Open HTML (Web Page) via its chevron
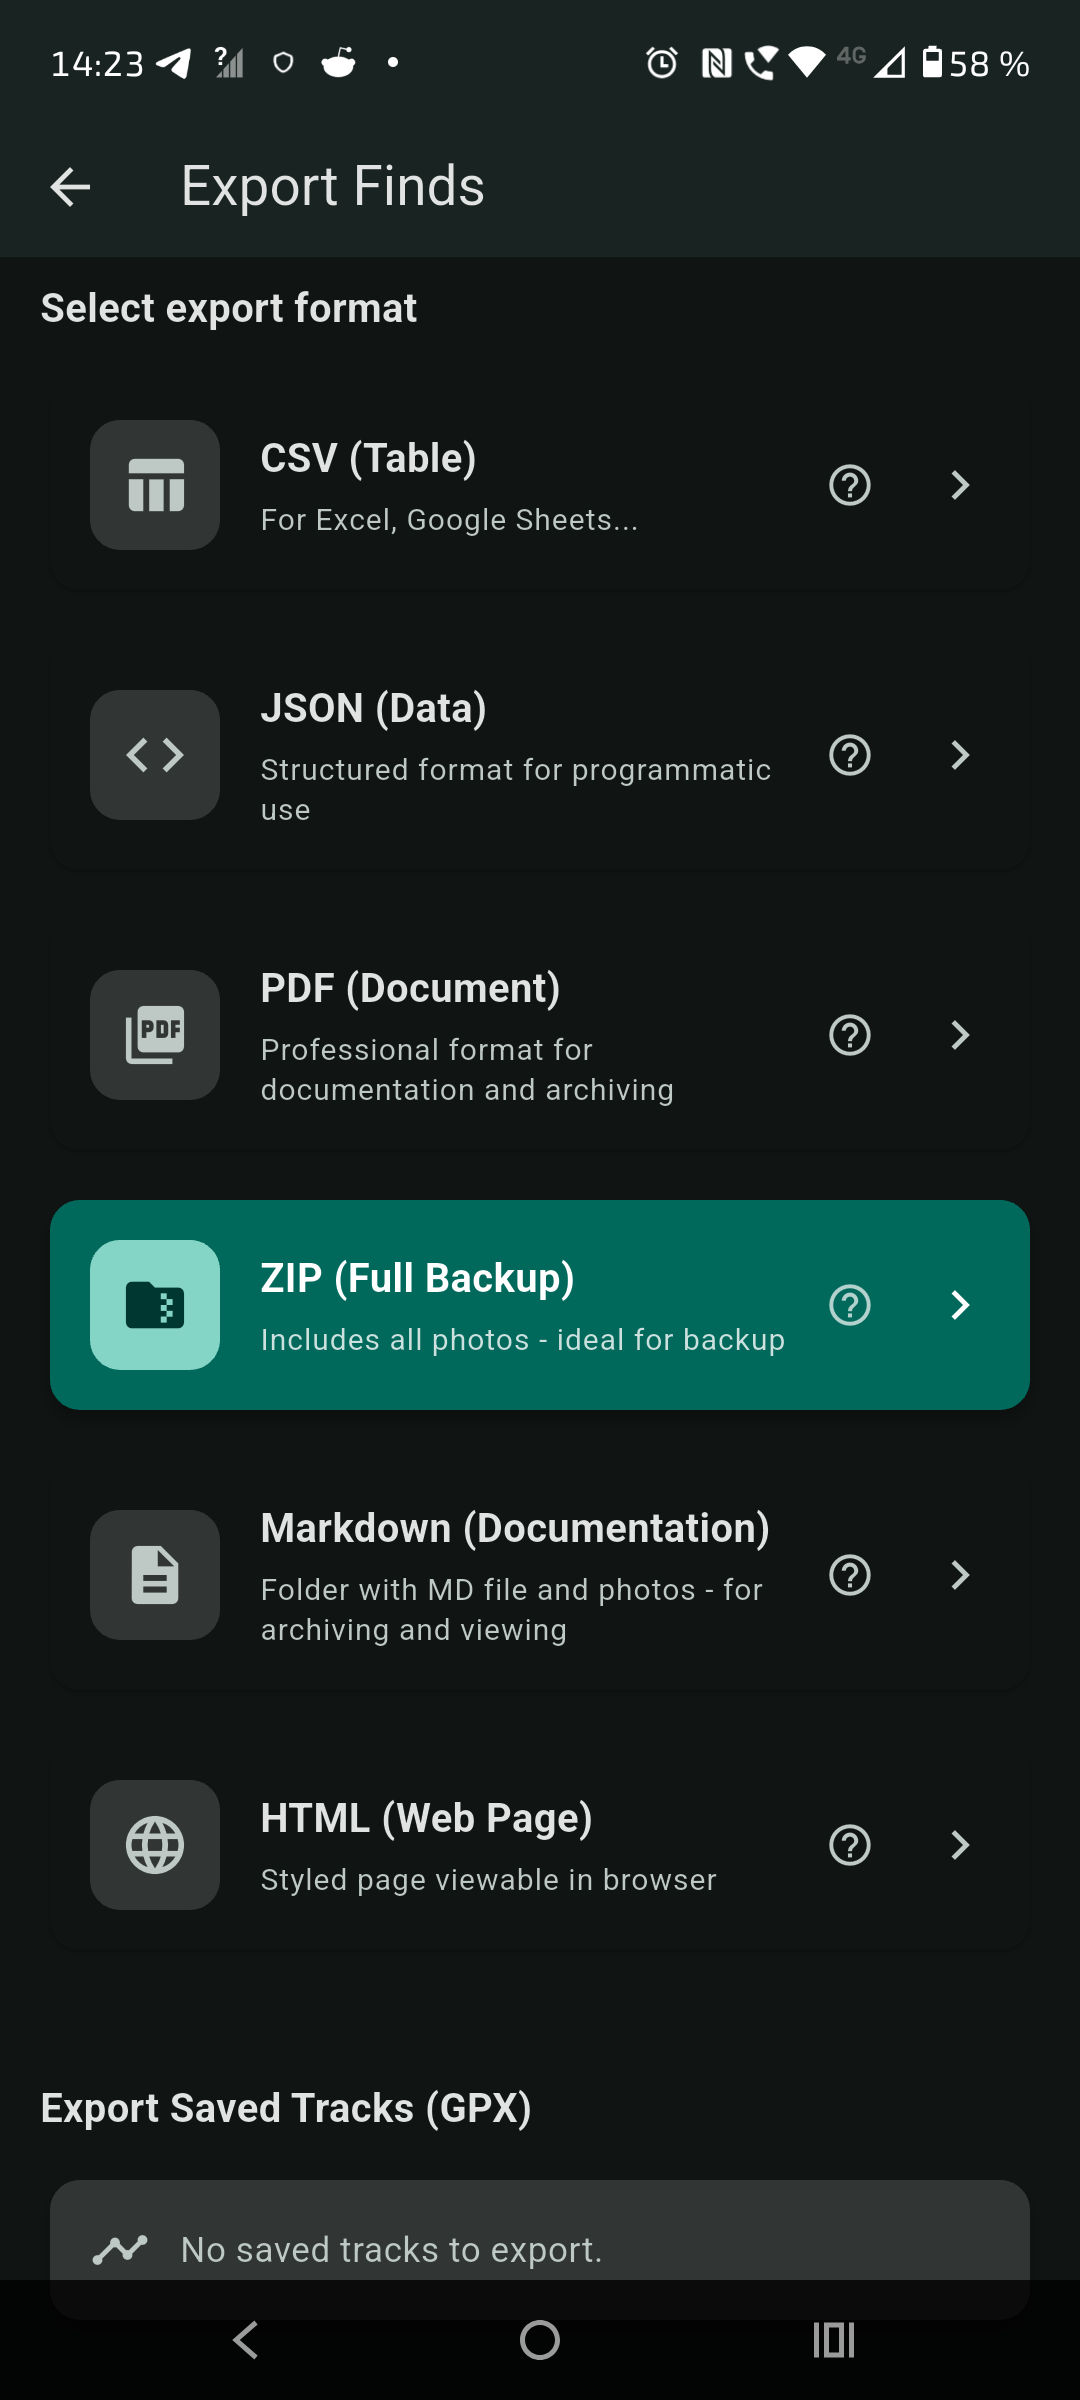 tap(960, 1845)
